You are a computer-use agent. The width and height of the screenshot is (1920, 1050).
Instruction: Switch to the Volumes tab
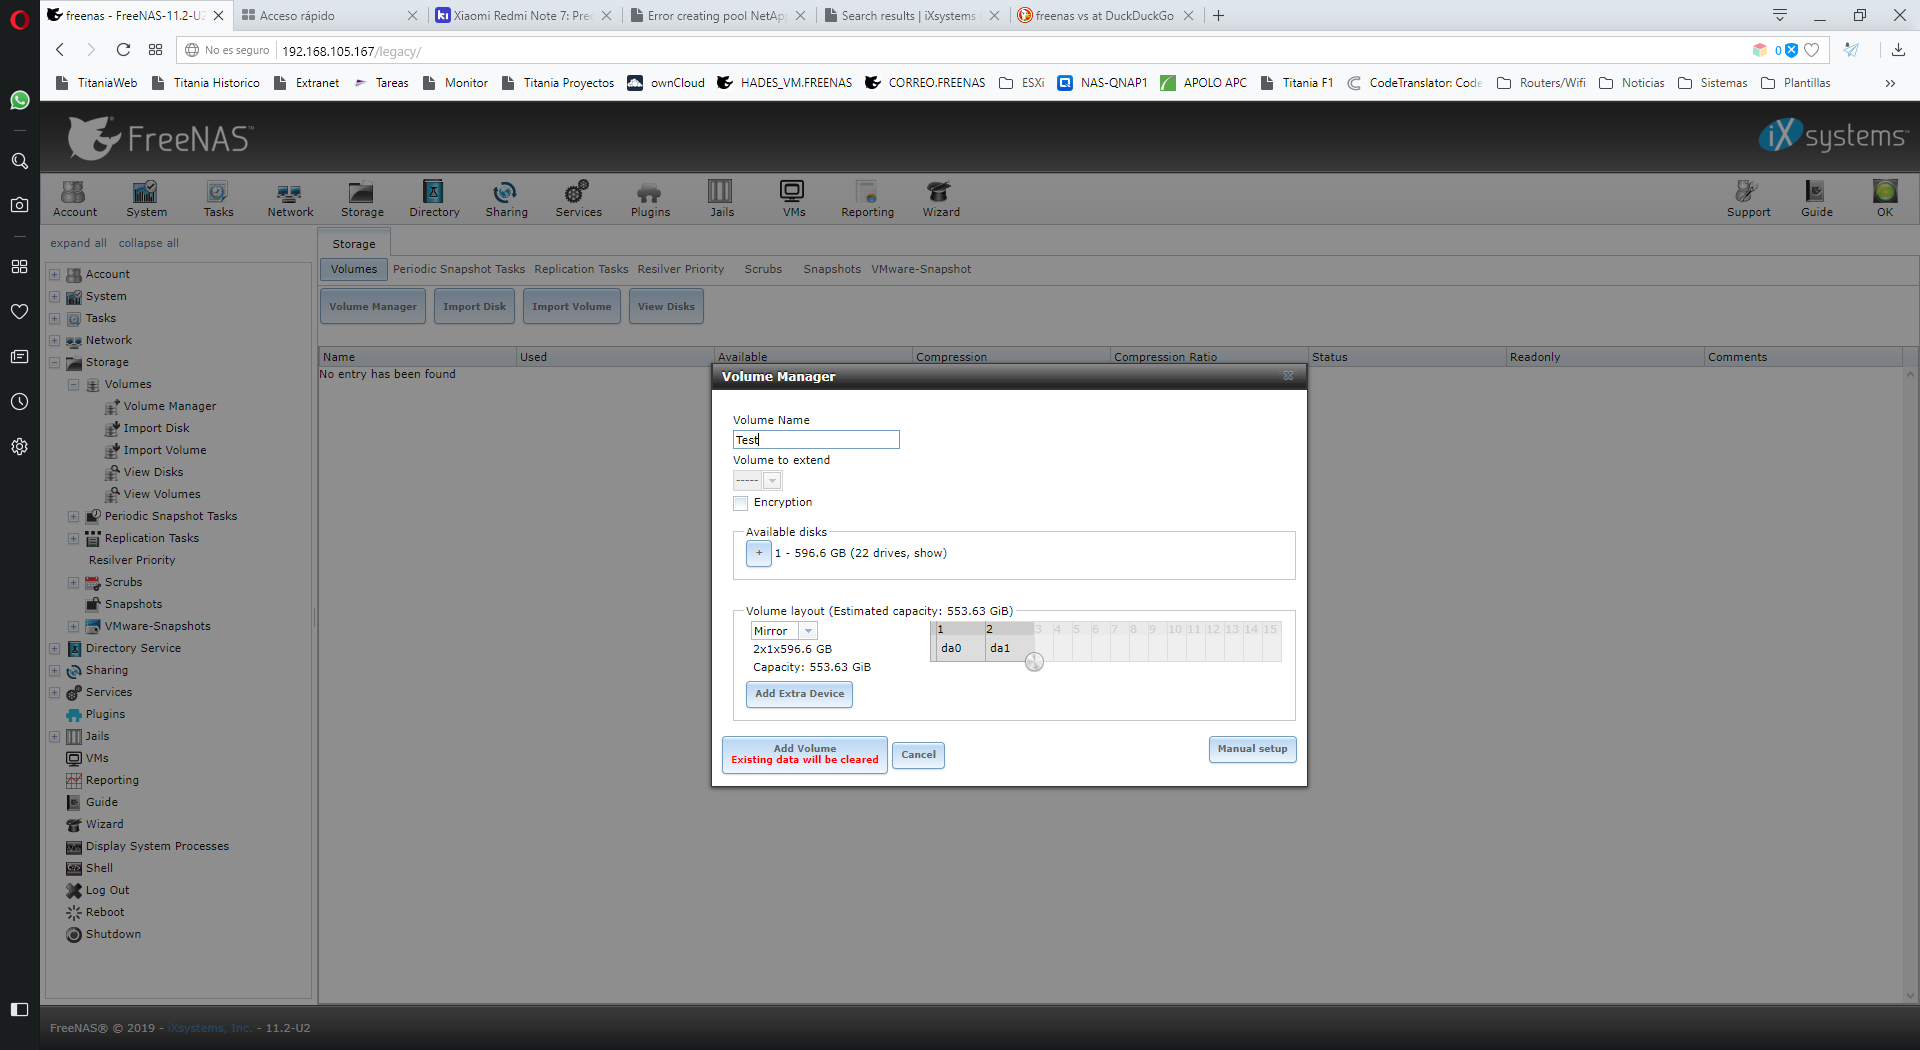354,269
